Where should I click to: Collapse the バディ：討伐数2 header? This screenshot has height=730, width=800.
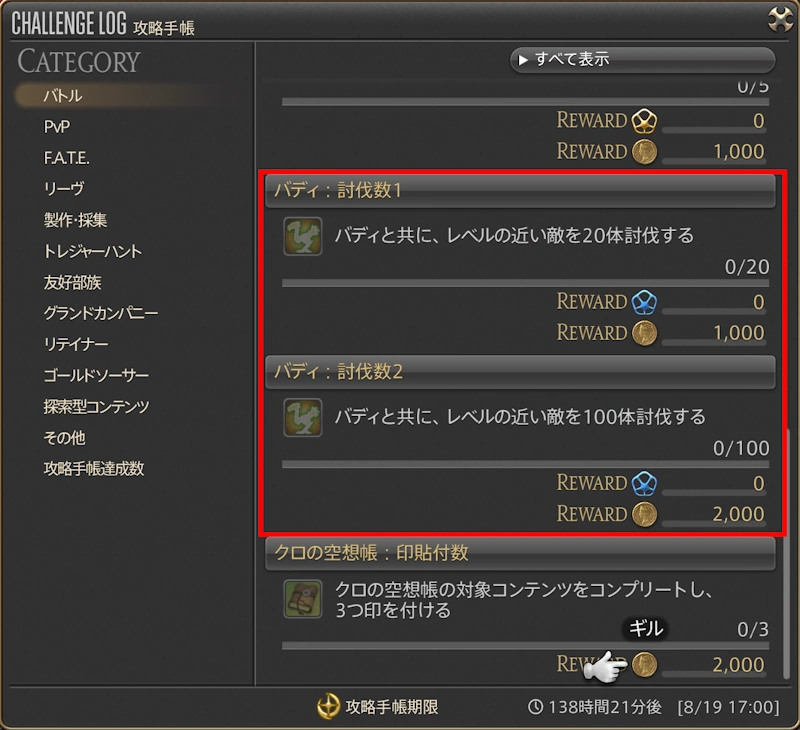[520, 372]
